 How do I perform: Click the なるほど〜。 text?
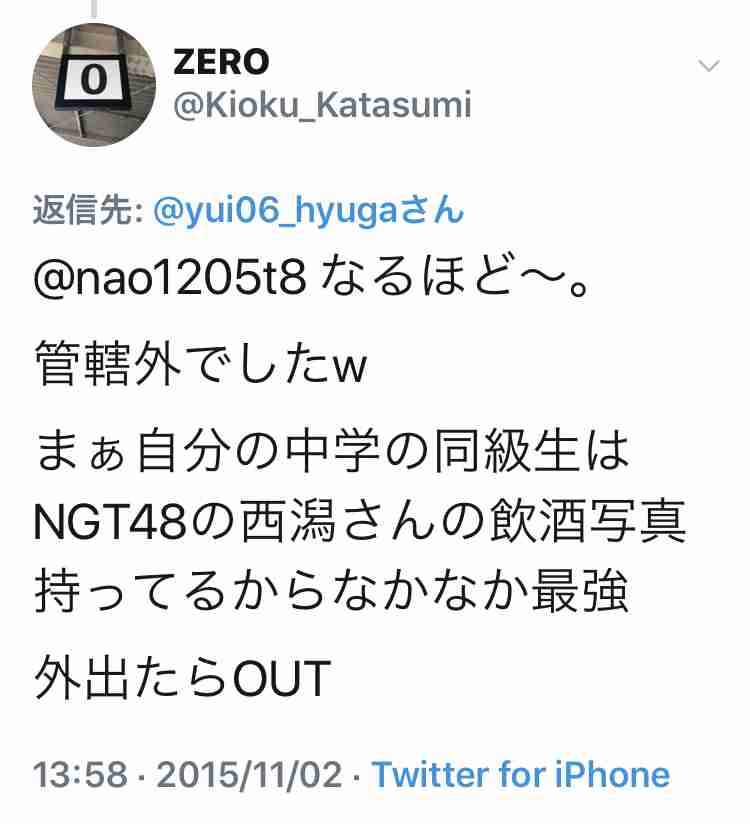[455, 278]
